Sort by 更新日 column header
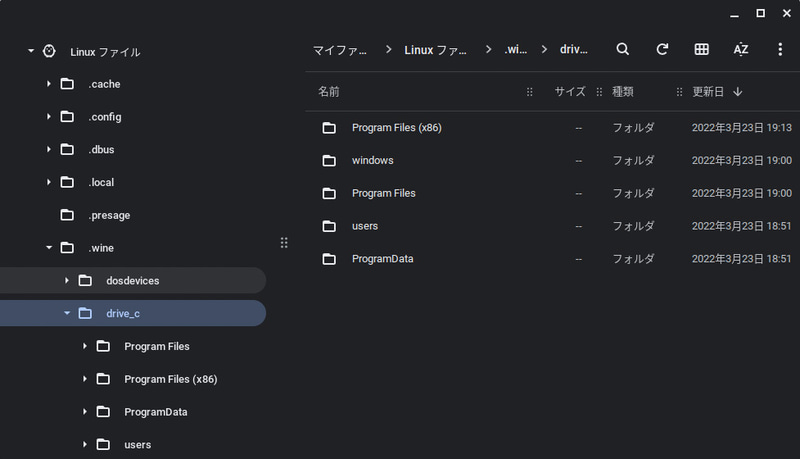 [708, 92]
